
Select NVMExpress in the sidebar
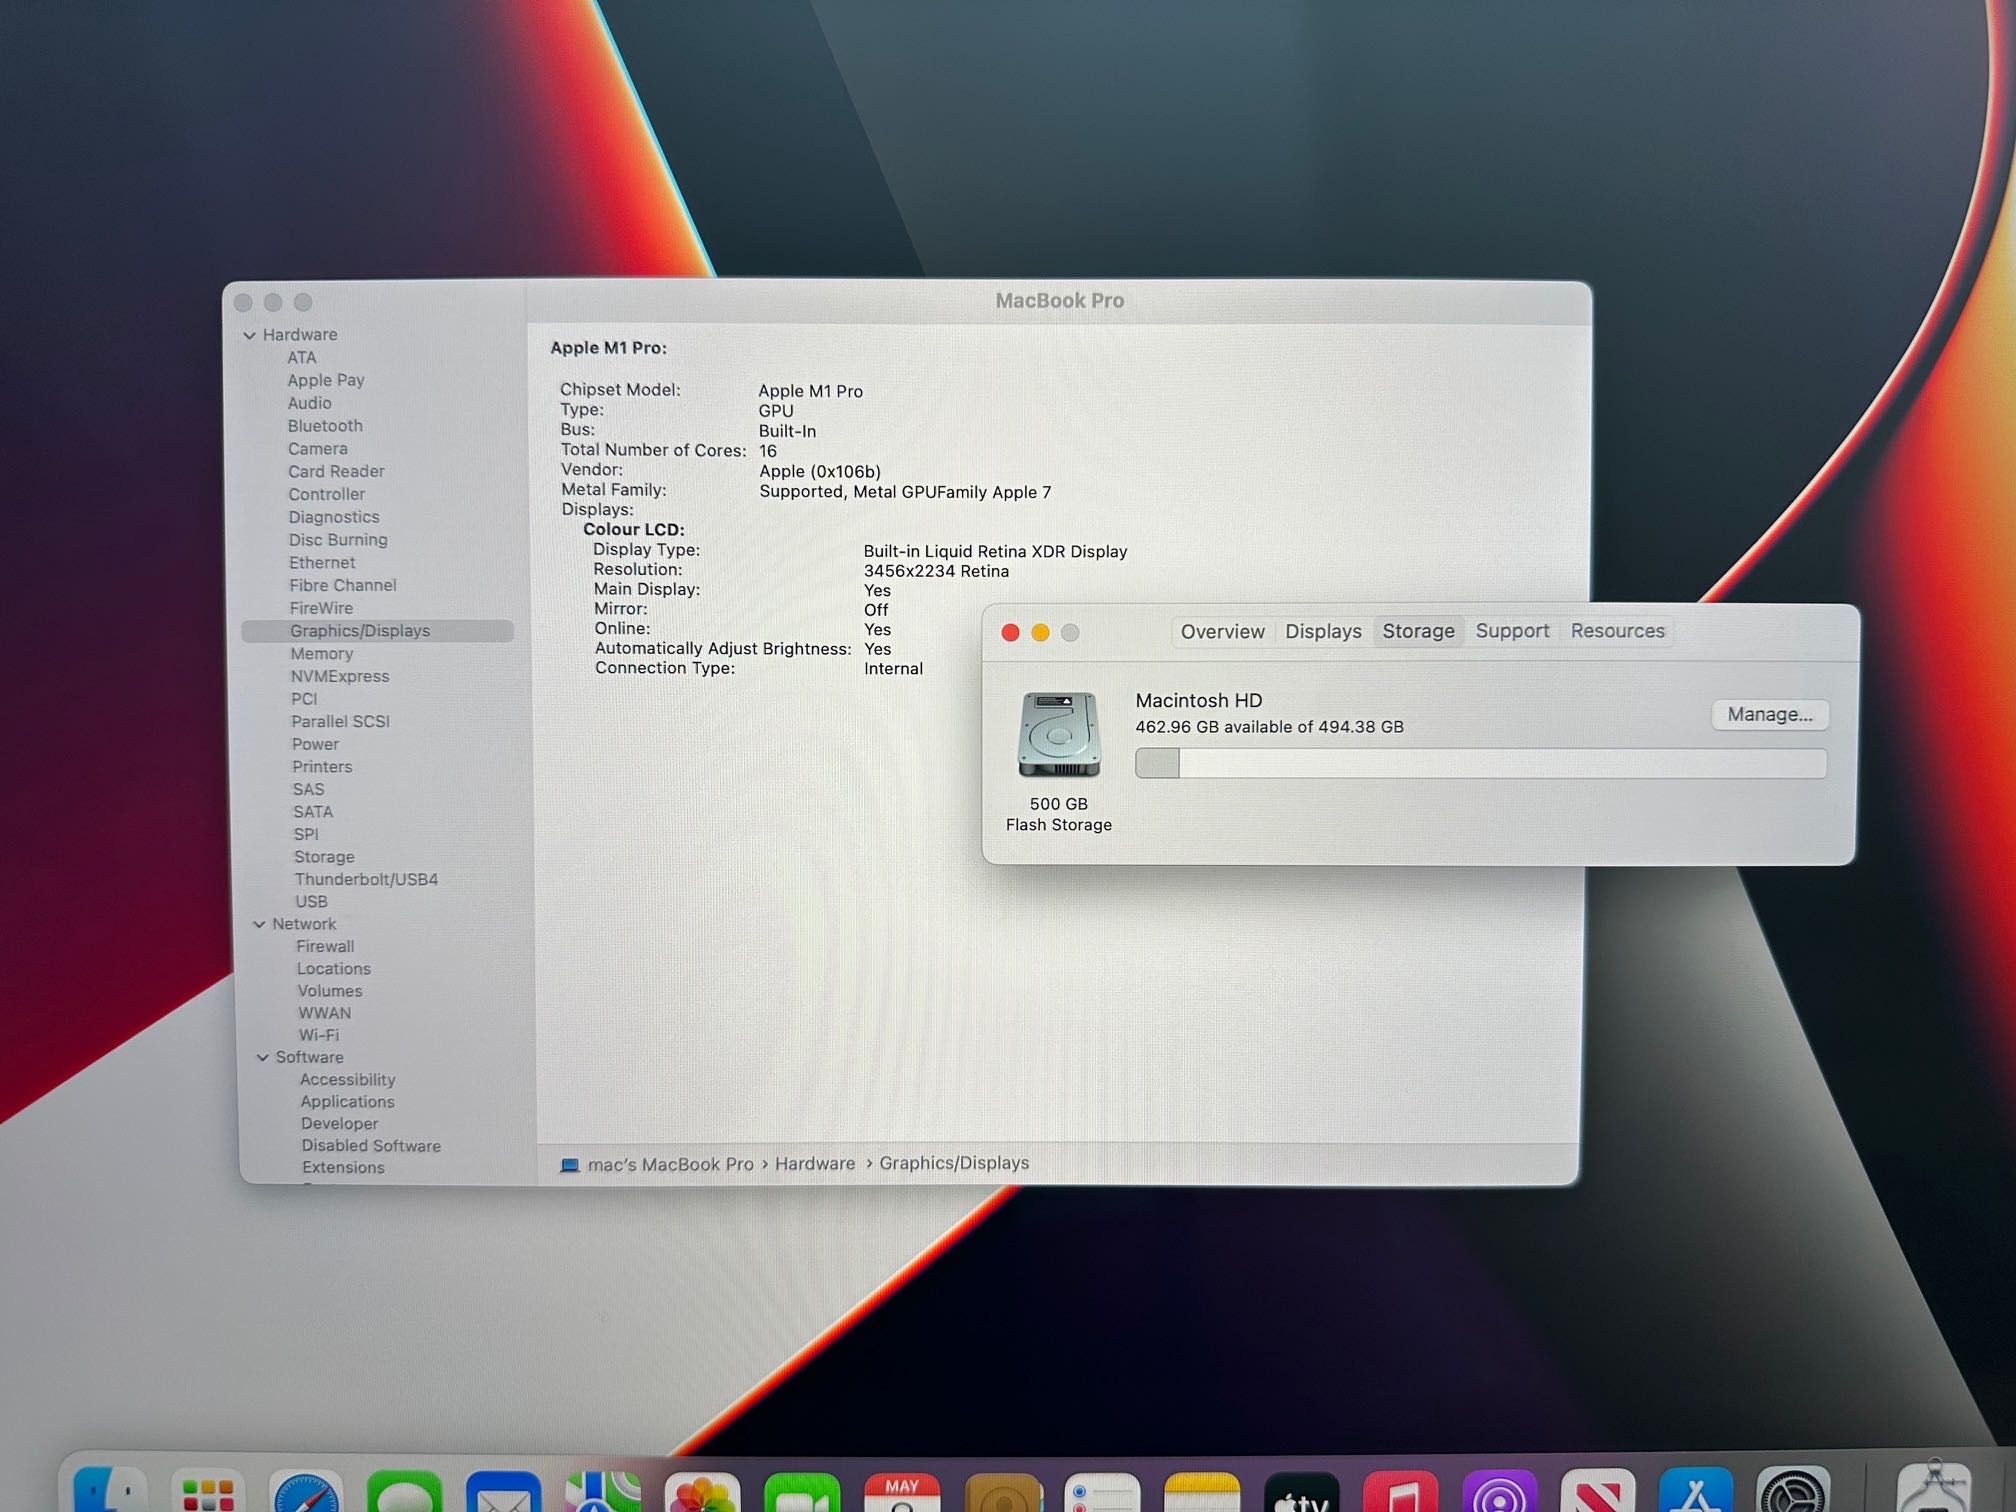(x=340, y=676)
